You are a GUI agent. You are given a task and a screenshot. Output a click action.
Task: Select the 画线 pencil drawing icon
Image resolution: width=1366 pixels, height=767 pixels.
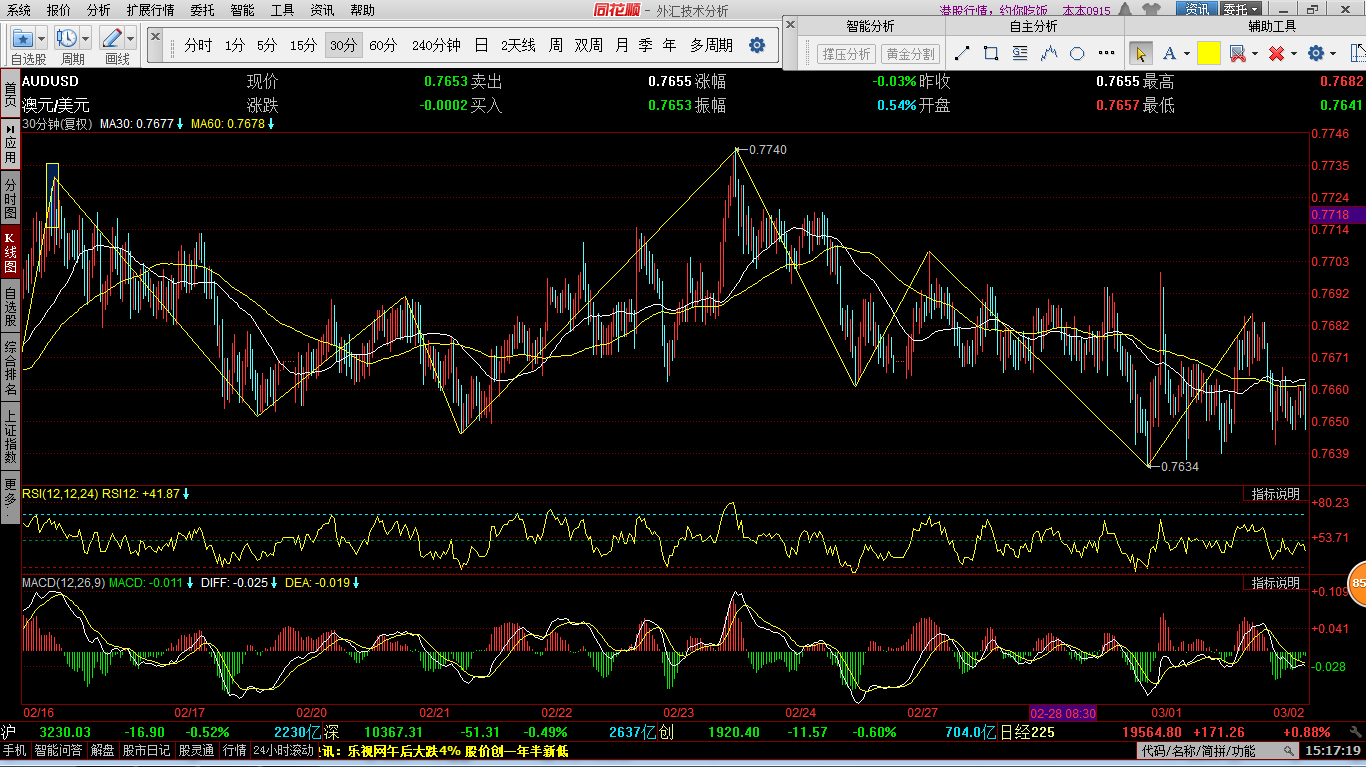coord(112,38)
